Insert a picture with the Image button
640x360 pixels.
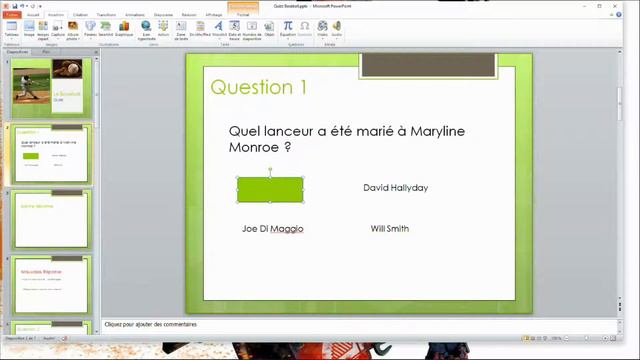[x=29, y=28]
